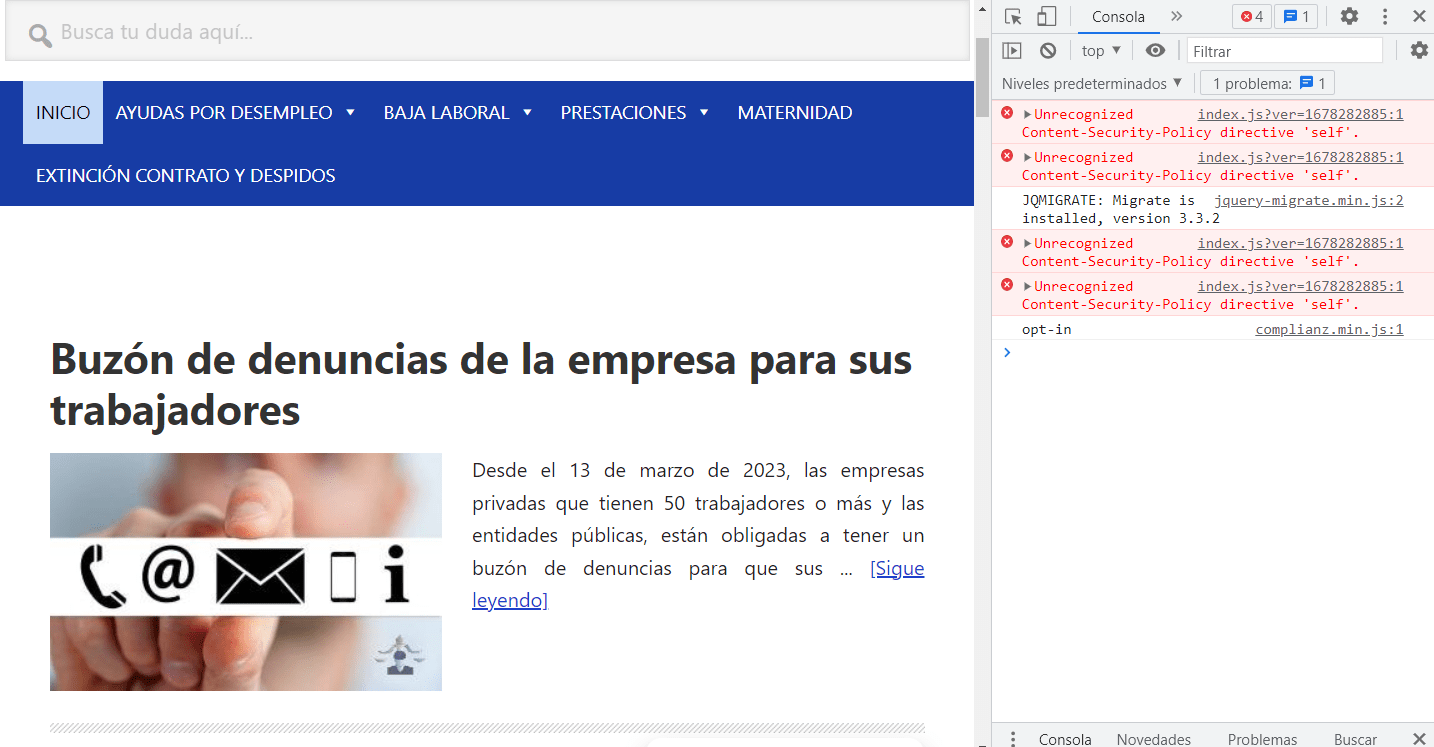Open first index.js?ver=1678282885:1 link
The width and height of the screenshot is (1434, 747).
[1301, 114]
